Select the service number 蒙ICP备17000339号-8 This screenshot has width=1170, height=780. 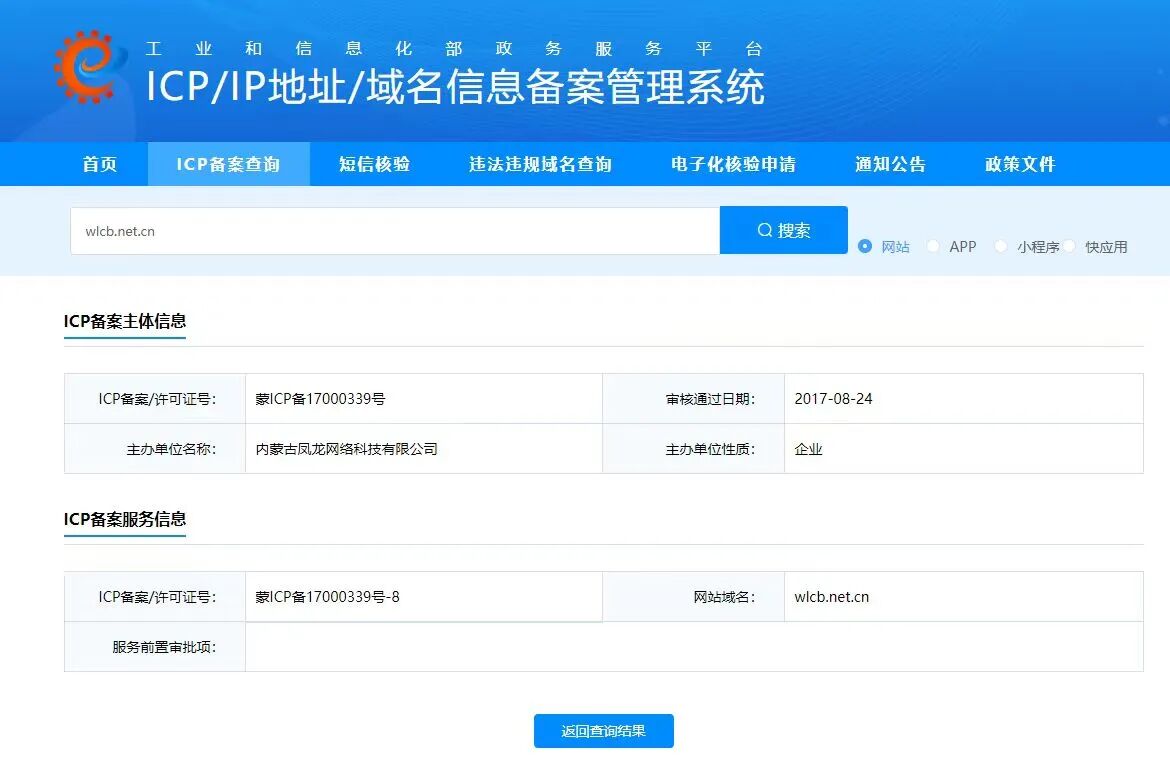coord(328,596)
